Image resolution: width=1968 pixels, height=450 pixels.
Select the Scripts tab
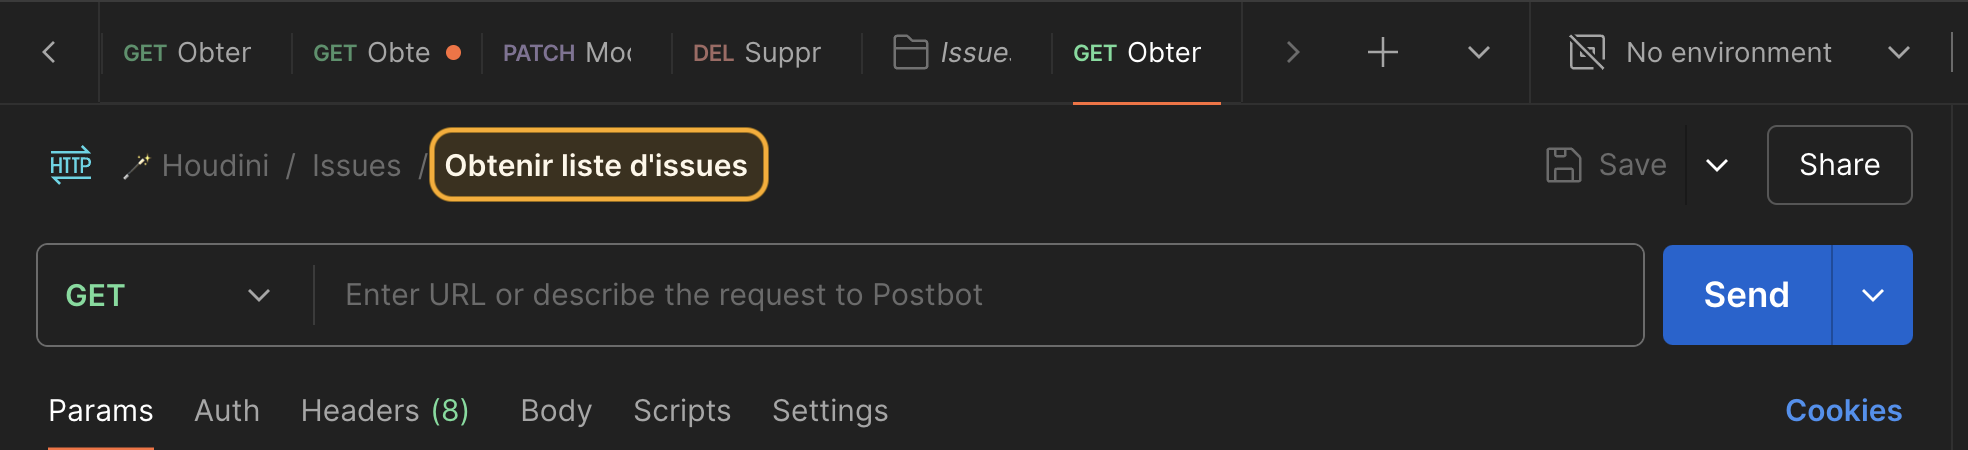682,411
